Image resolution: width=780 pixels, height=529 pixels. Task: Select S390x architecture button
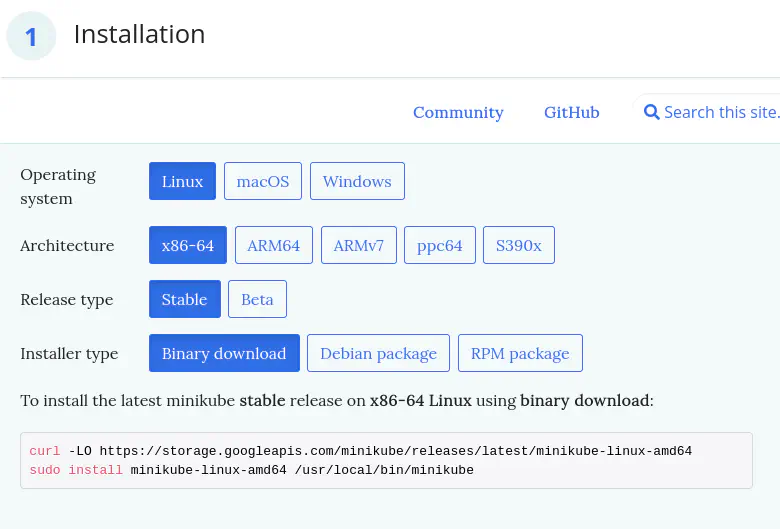(518, 245)
